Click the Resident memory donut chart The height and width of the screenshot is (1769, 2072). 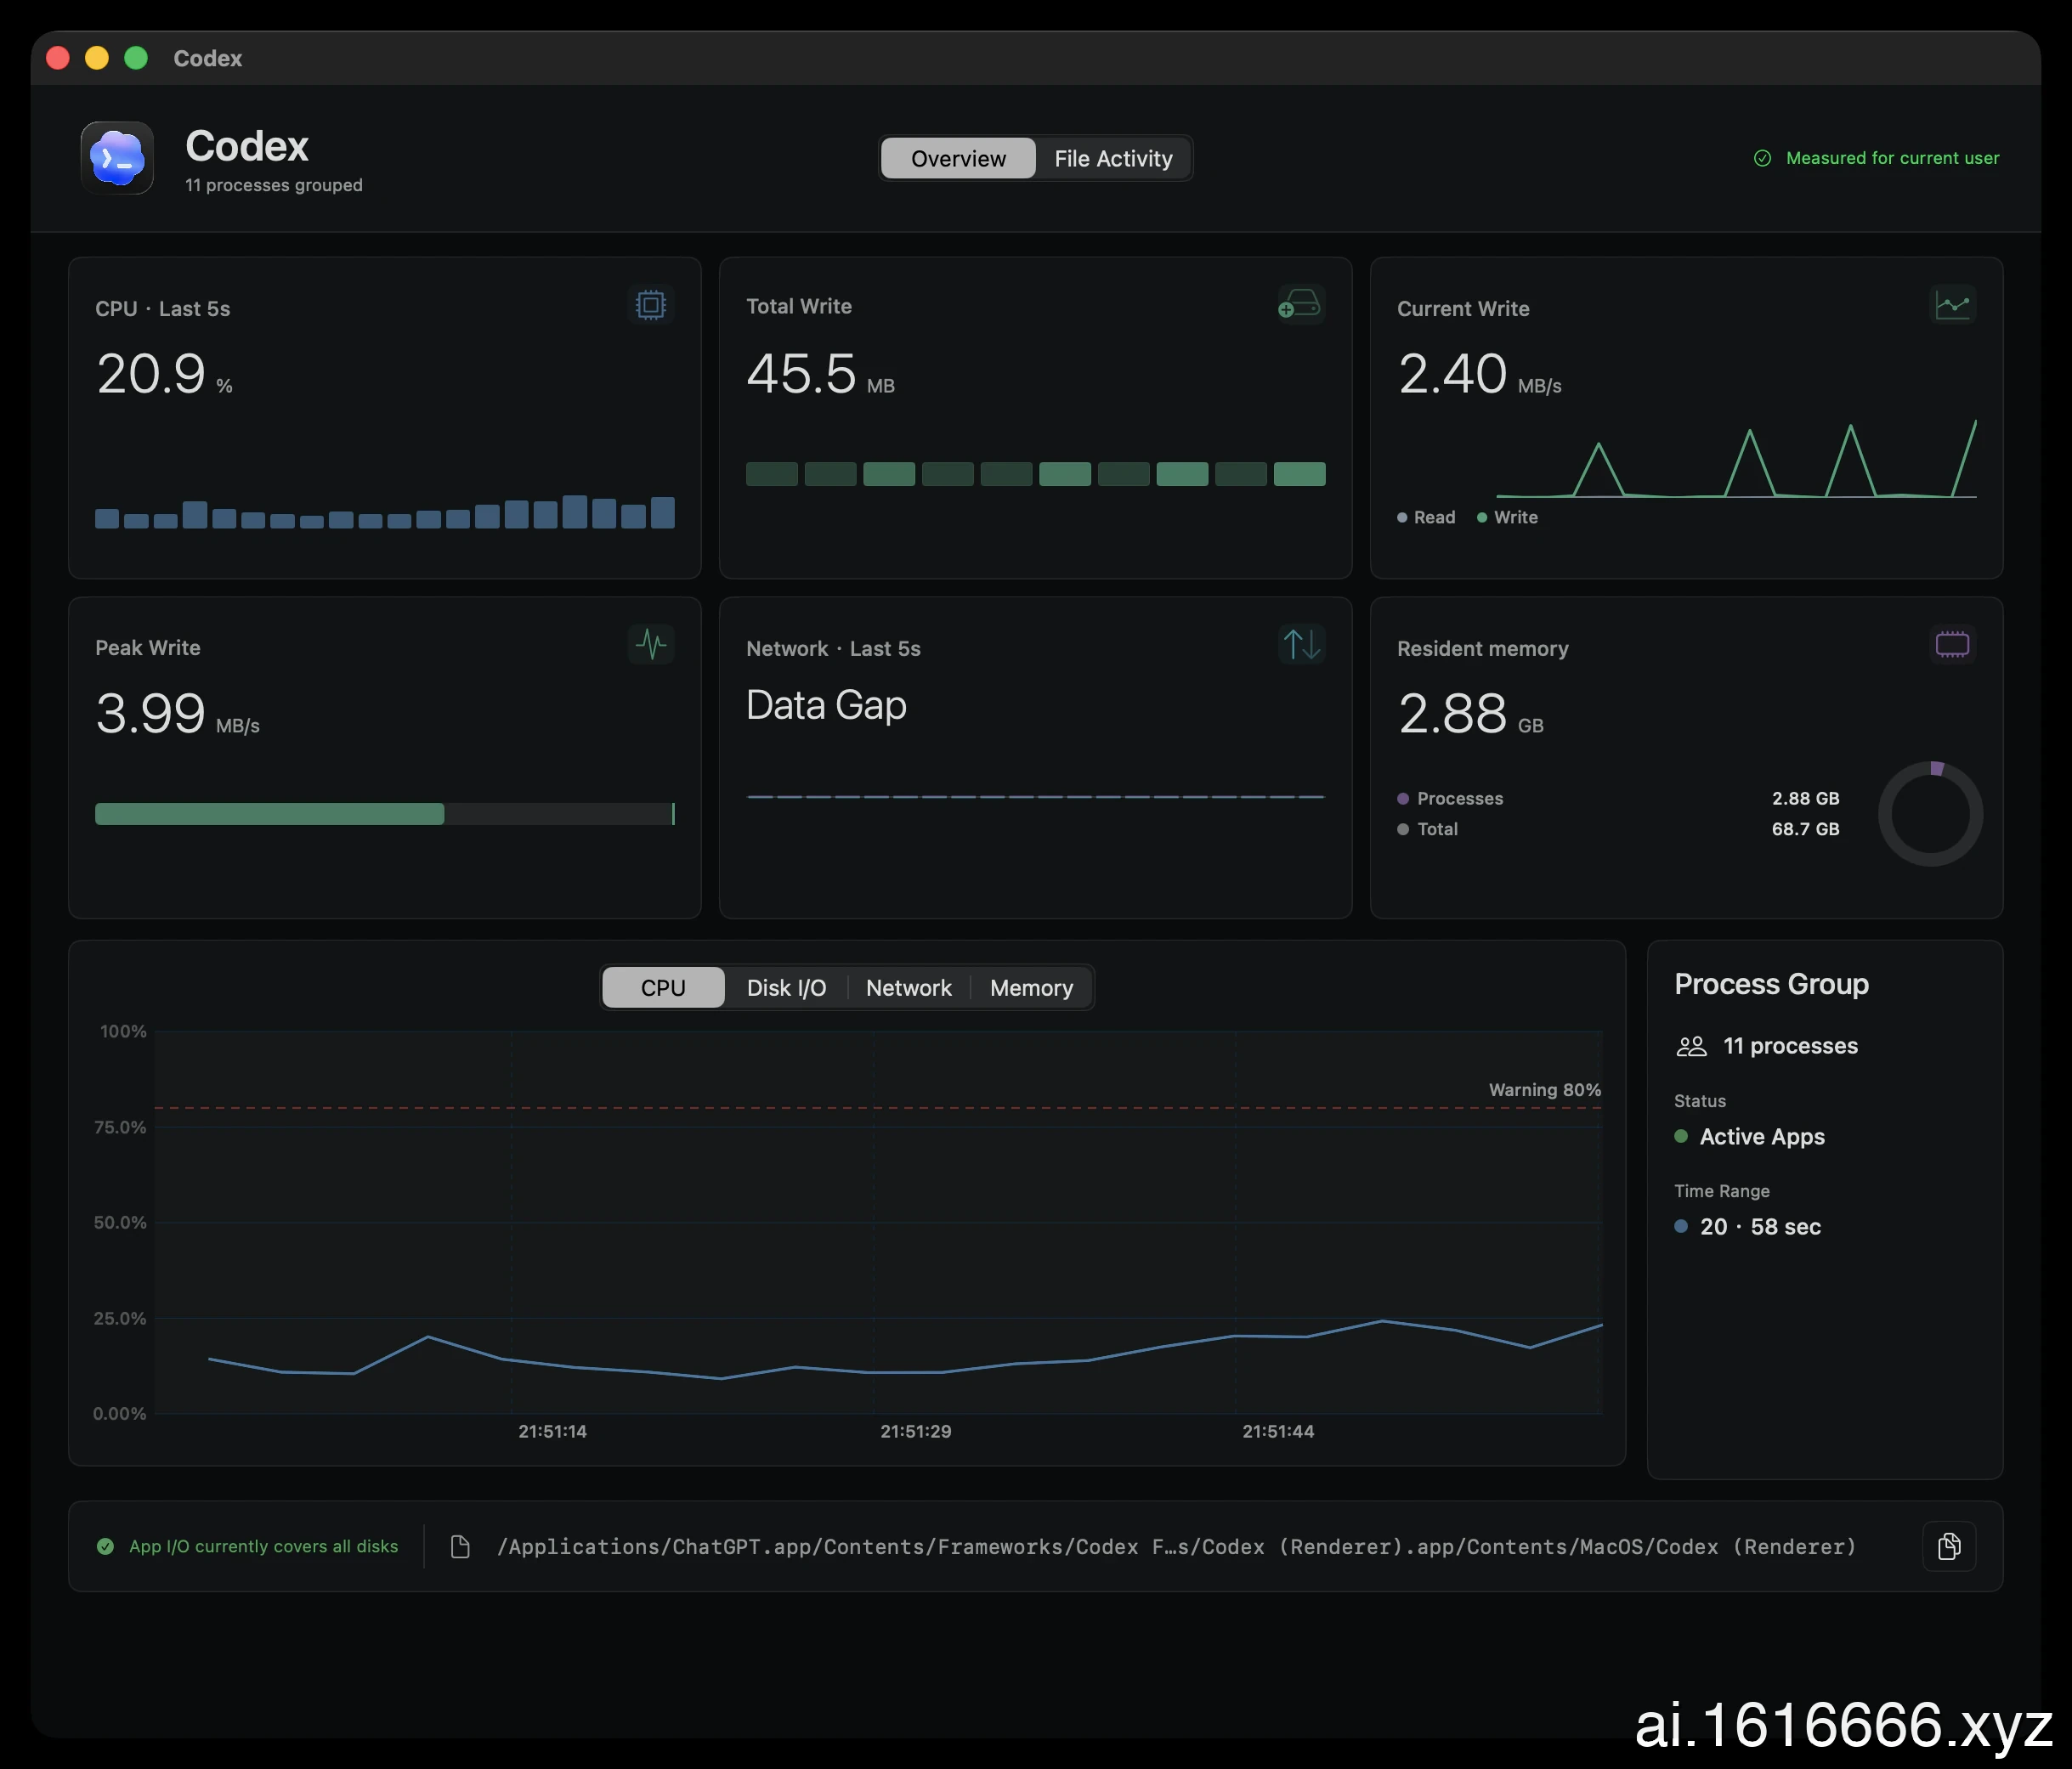click(1930, 814)
